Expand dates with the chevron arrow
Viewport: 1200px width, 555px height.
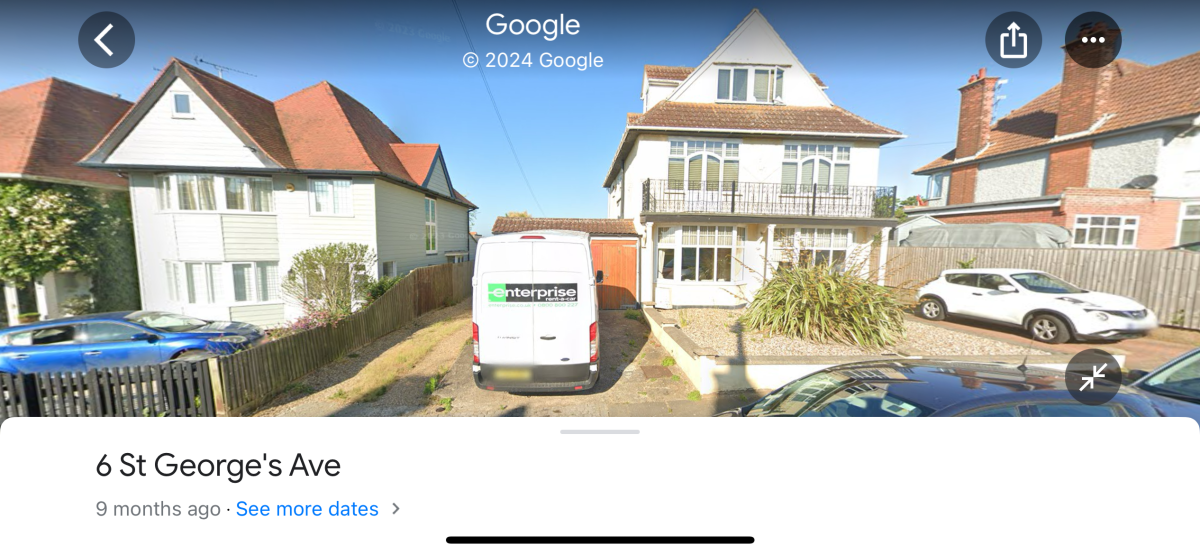click(x=396, y=509)
